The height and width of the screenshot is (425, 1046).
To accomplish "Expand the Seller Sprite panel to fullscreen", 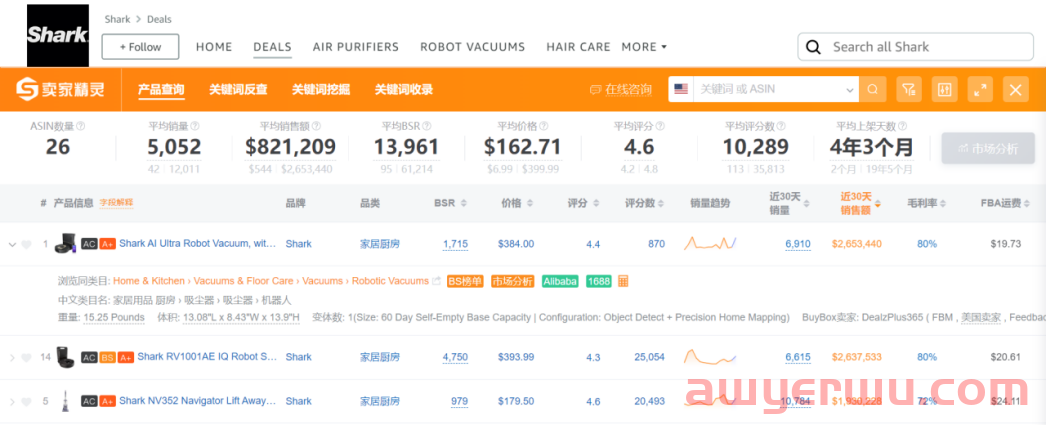I will 980,89.
